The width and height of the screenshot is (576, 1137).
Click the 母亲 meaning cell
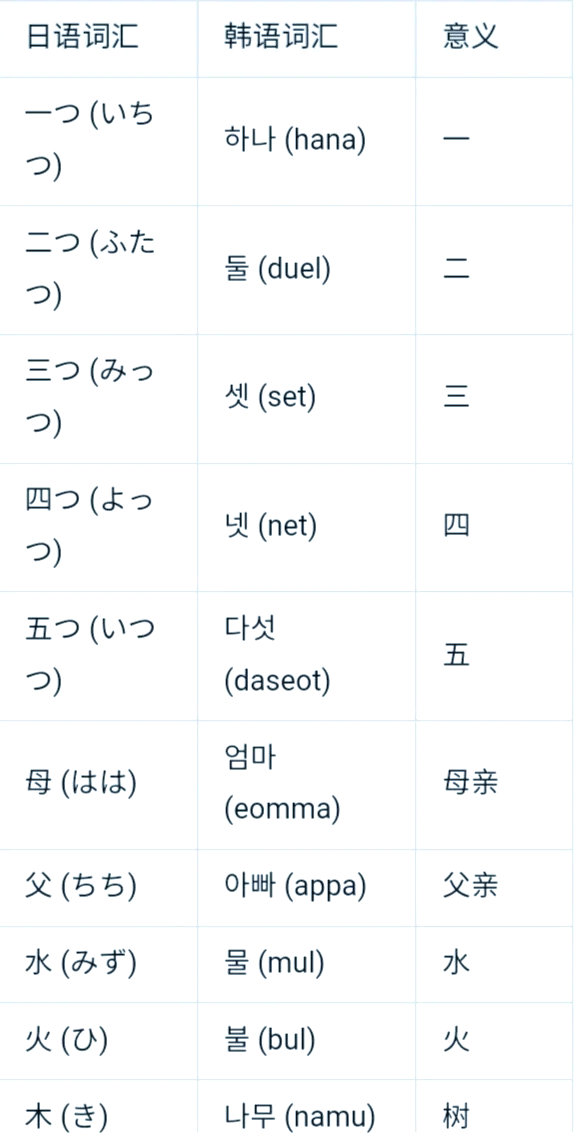pyautogui.click(x=495, y=785)
